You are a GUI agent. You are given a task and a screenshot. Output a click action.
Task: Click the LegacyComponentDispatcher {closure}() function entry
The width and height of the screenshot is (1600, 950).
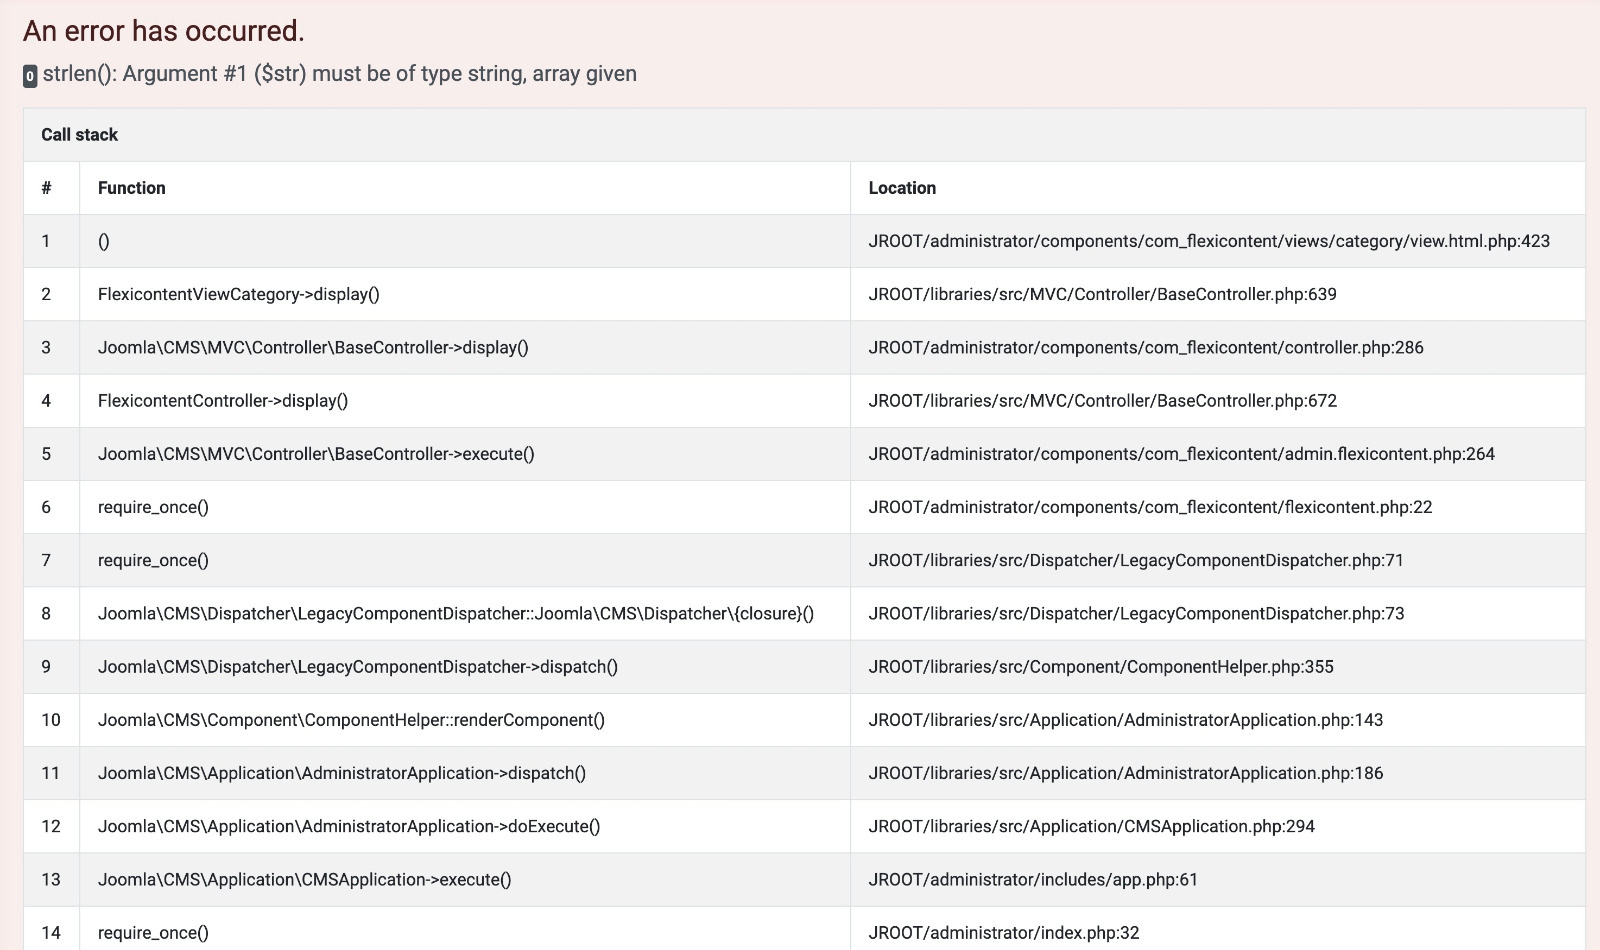click(x=455, y=614)
